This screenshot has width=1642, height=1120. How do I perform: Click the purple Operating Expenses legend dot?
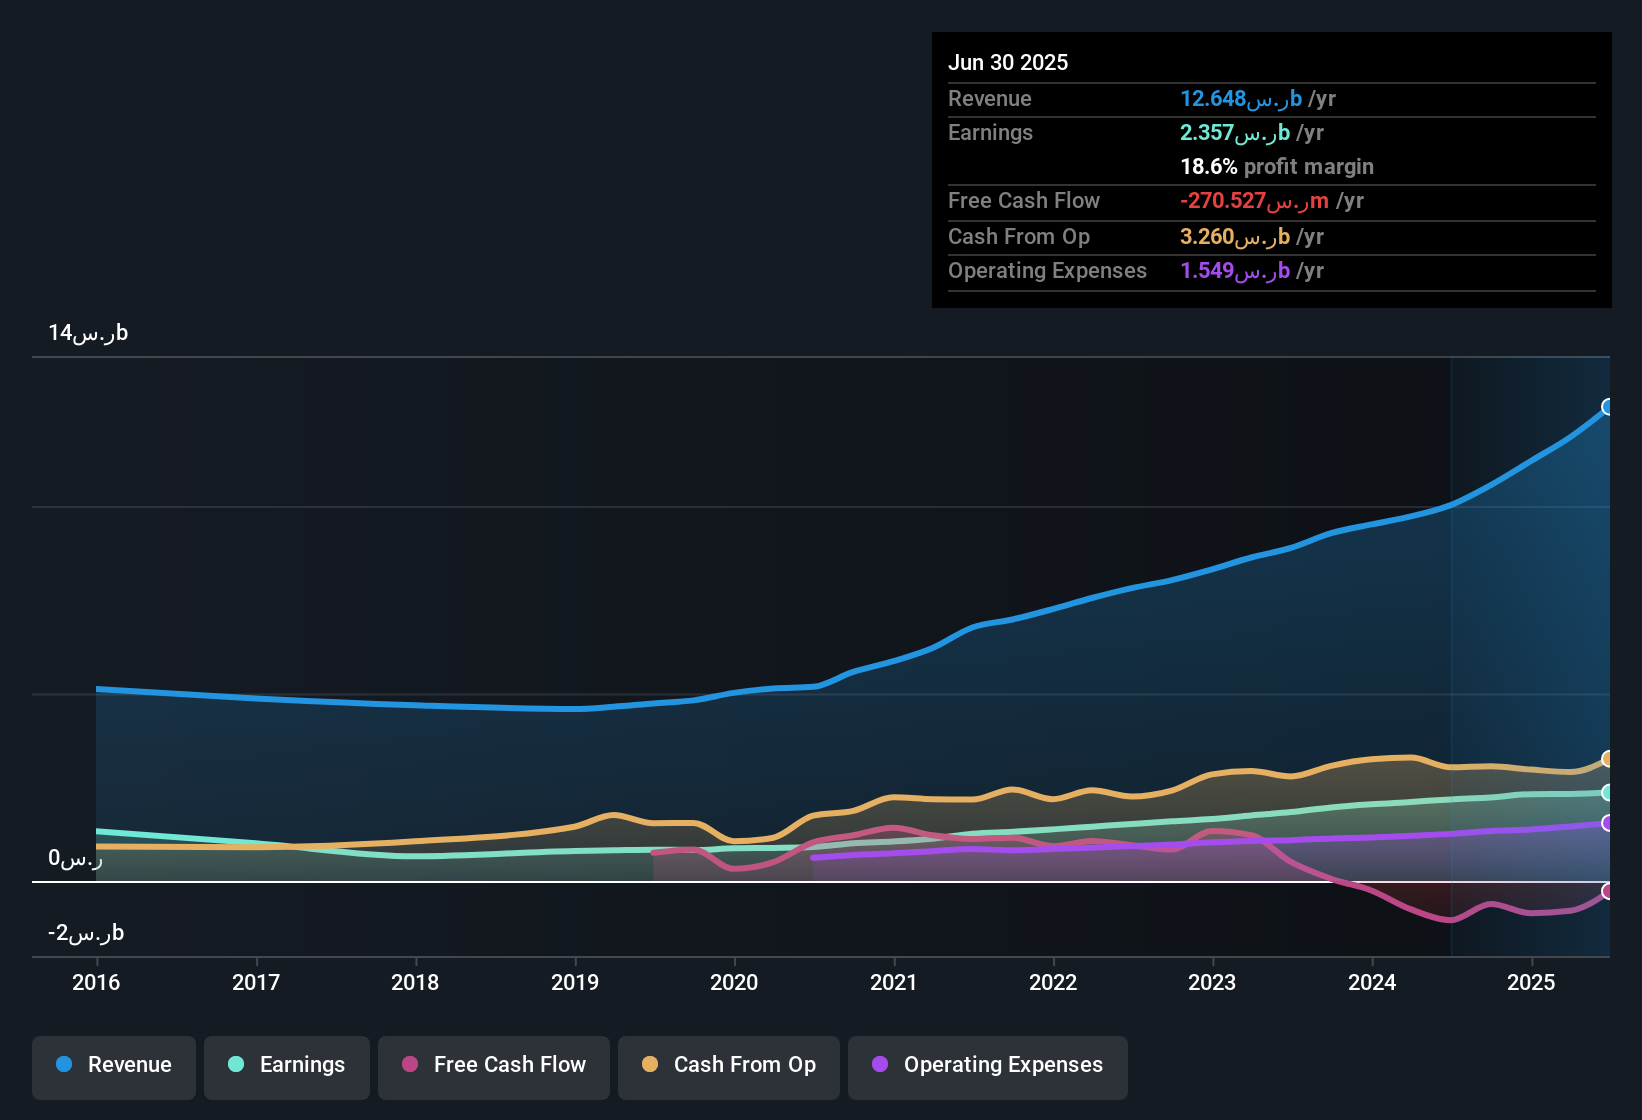(879, 1065)
